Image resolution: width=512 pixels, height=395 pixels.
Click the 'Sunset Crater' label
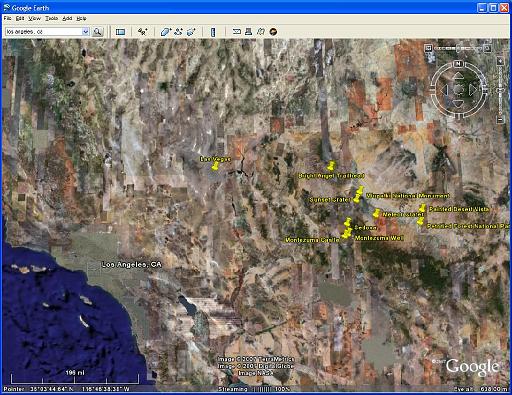point(330,200)
